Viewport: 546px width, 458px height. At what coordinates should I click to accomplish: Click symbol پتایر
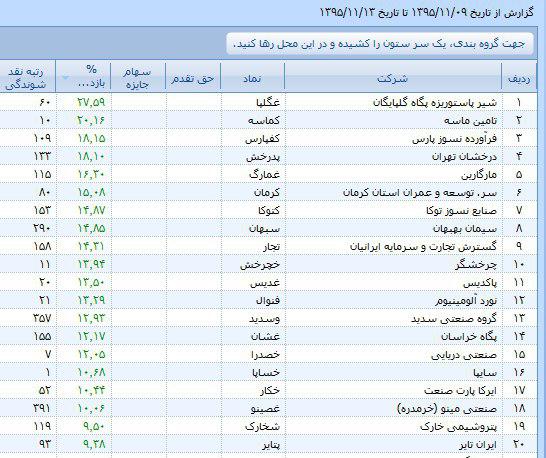[x=271, y=444]
